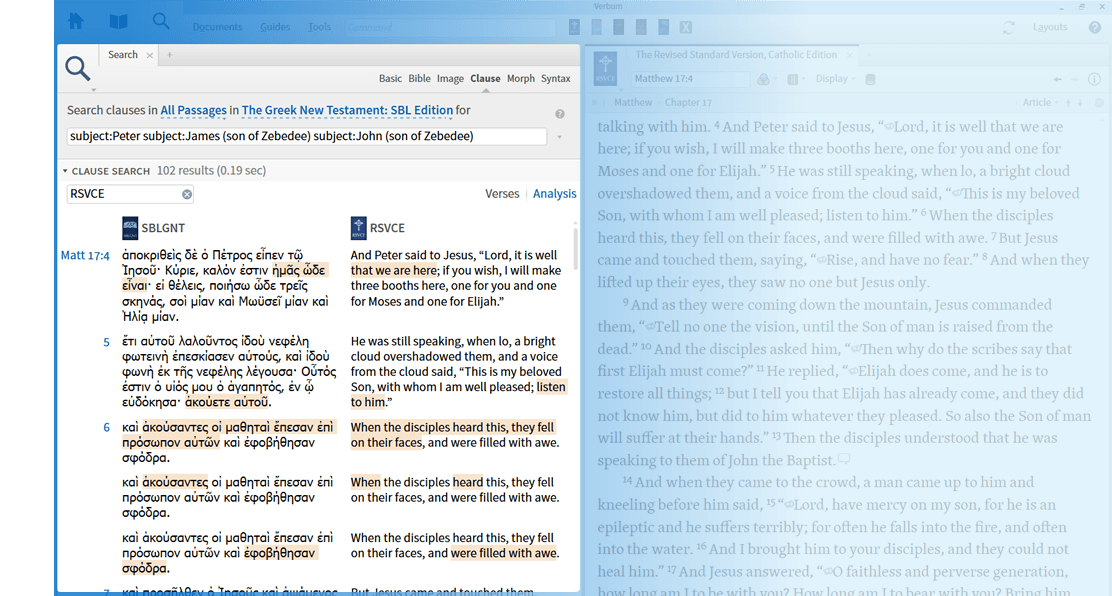Screen dimensions: 1112x596
Task: Switch to Verses view
Action: tap(502, 194)
